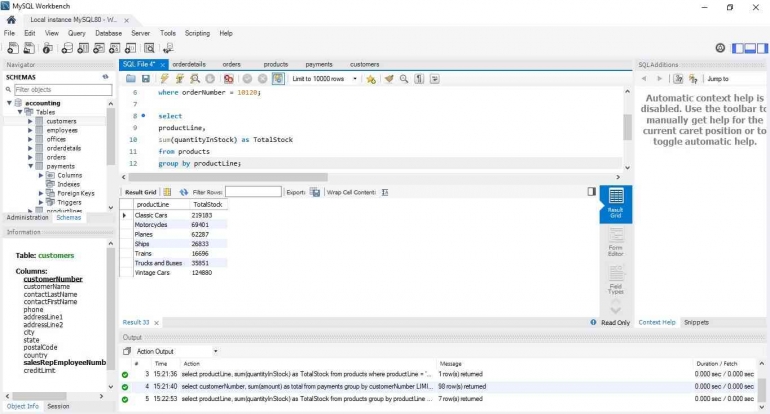Switch to Form Editor view

[x=616, y=242]
